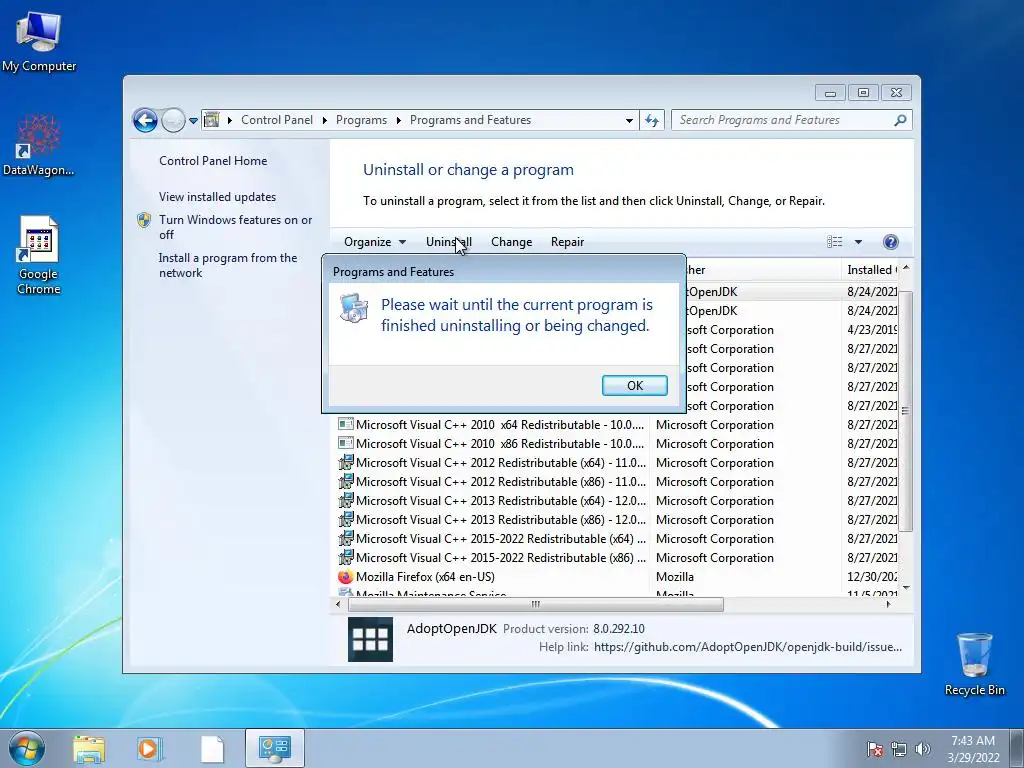The image size is (1024, 768).
Task: Go back with the blue Back arrow
Action: pyautogui.click(x=145, y=120)
